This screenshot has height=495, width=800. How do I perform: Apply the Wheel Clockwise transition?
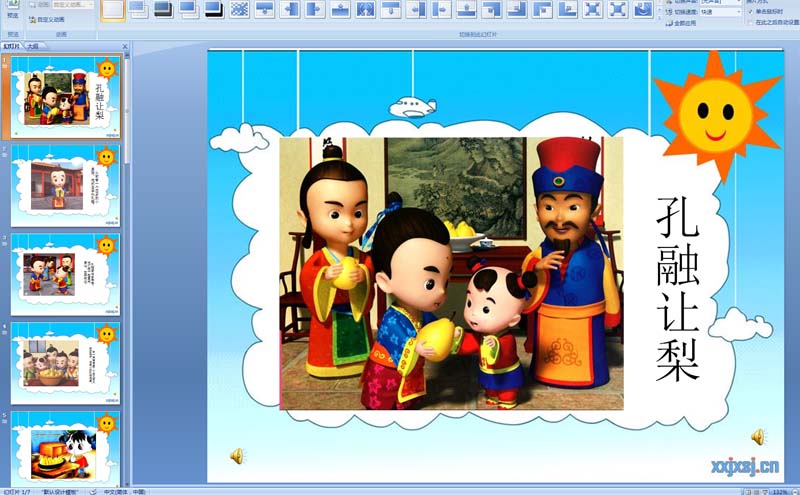[643, 9]
